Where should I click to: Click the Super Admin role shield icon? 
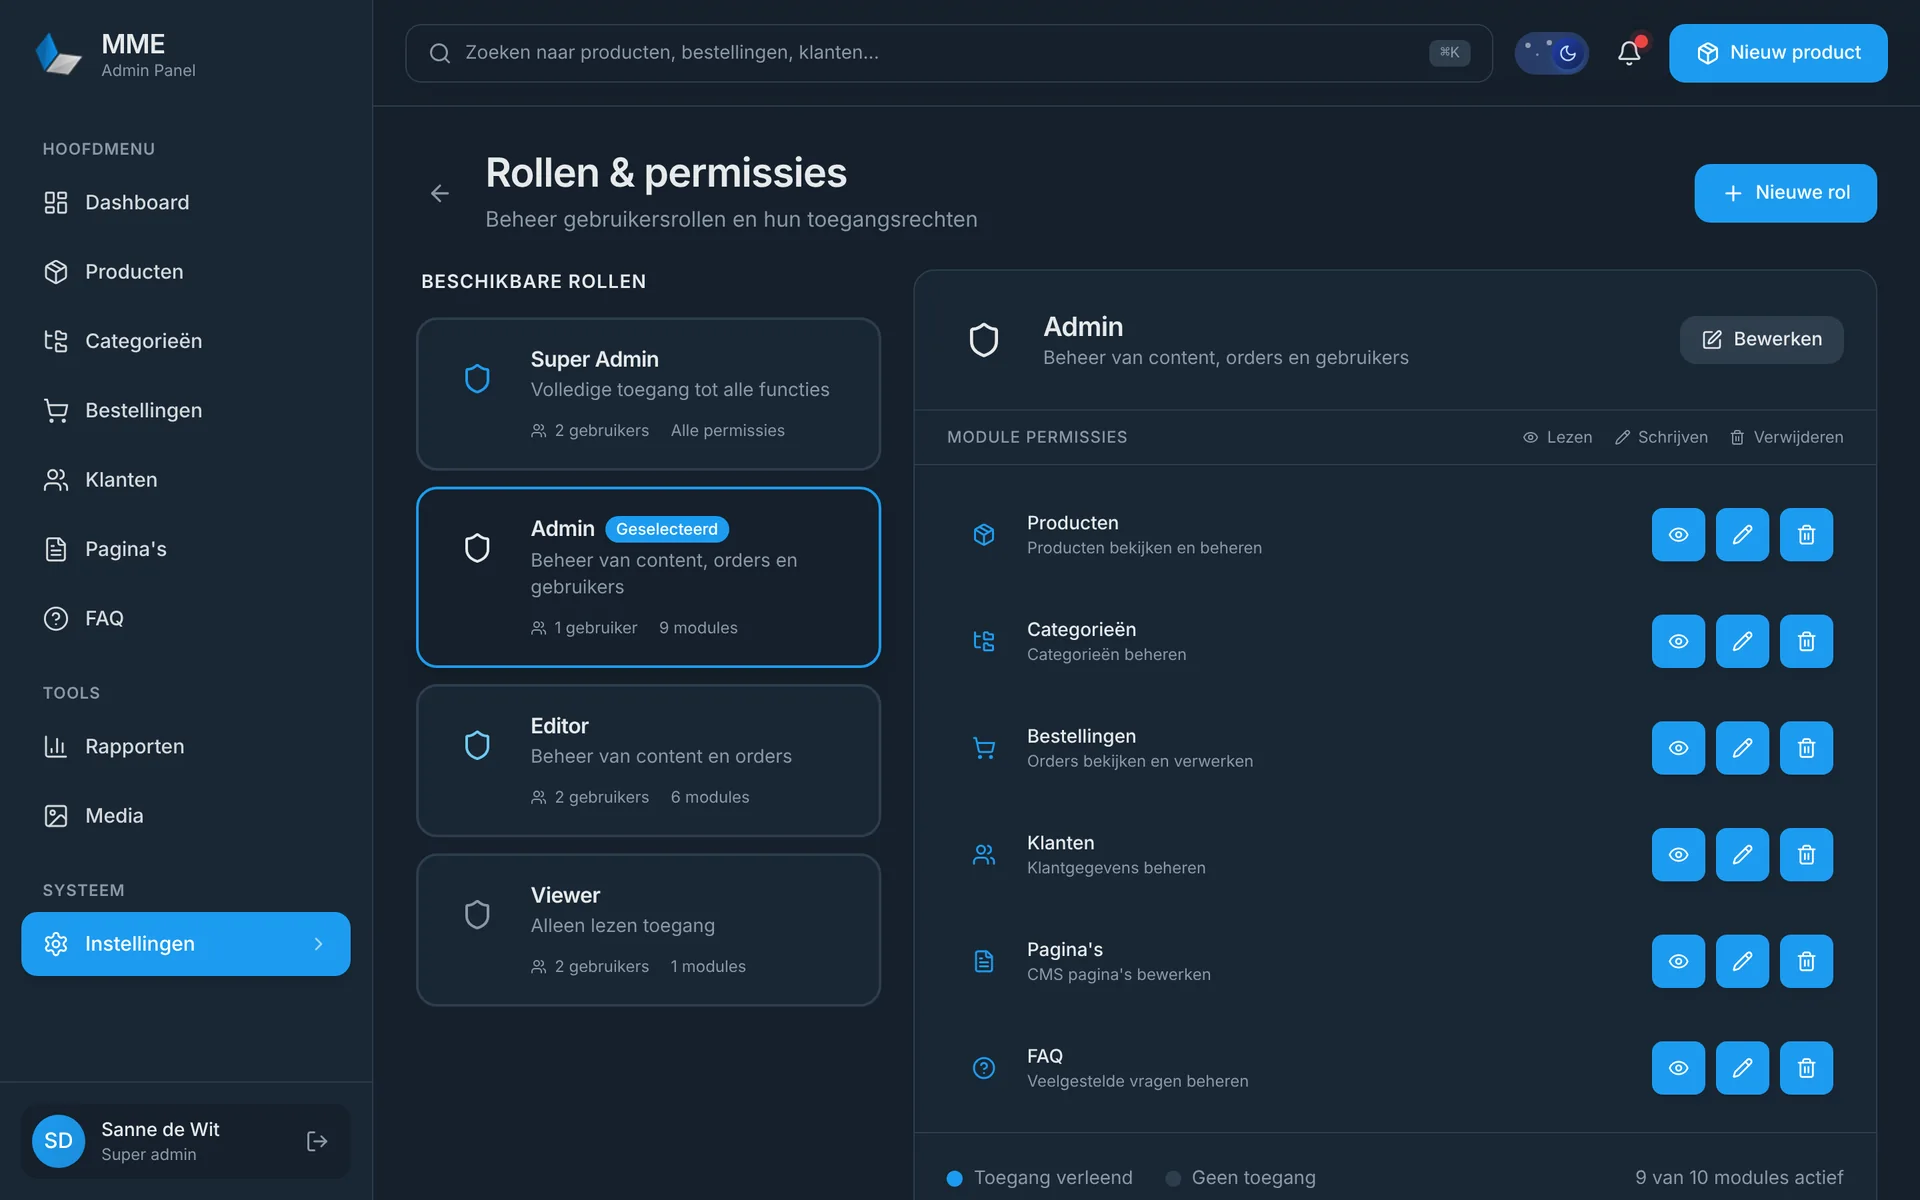point(477,378)
